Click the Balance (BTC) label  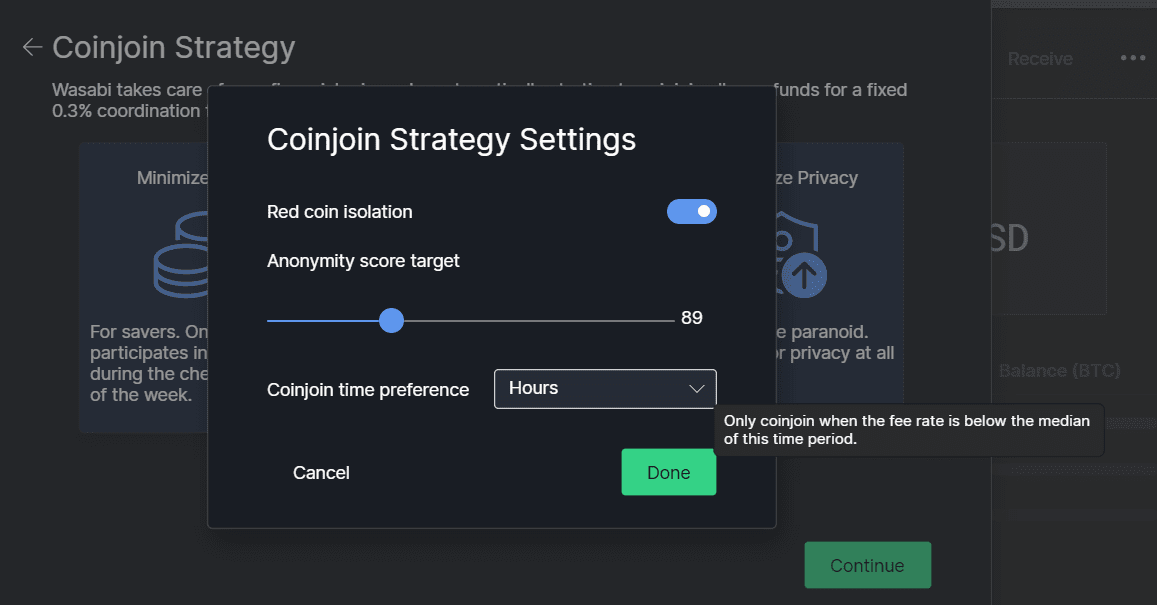[x=1059, y=371]
